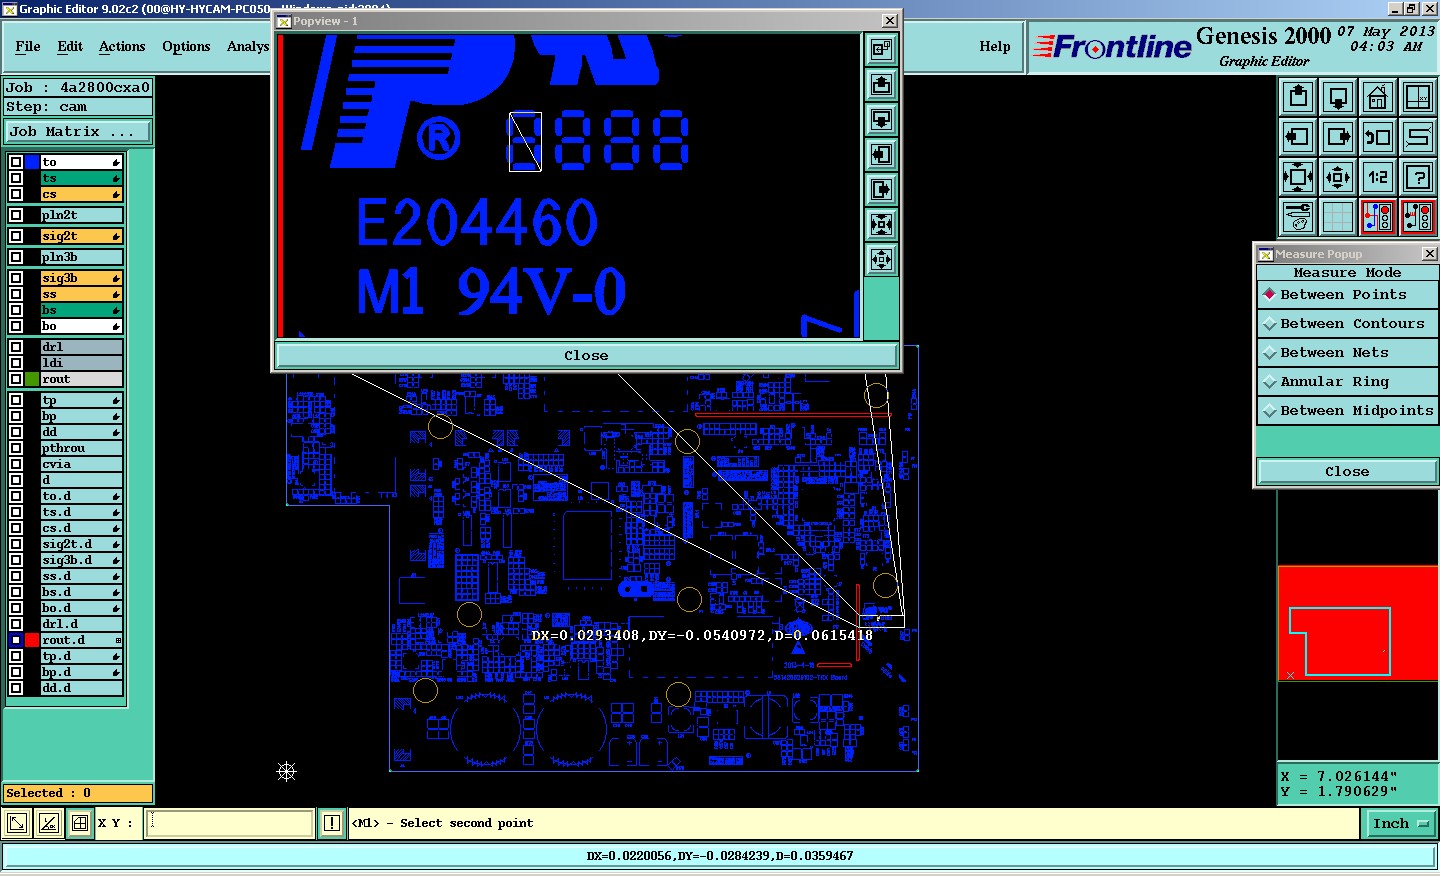Click the Popview zoom out icon

tap(881, 259)
